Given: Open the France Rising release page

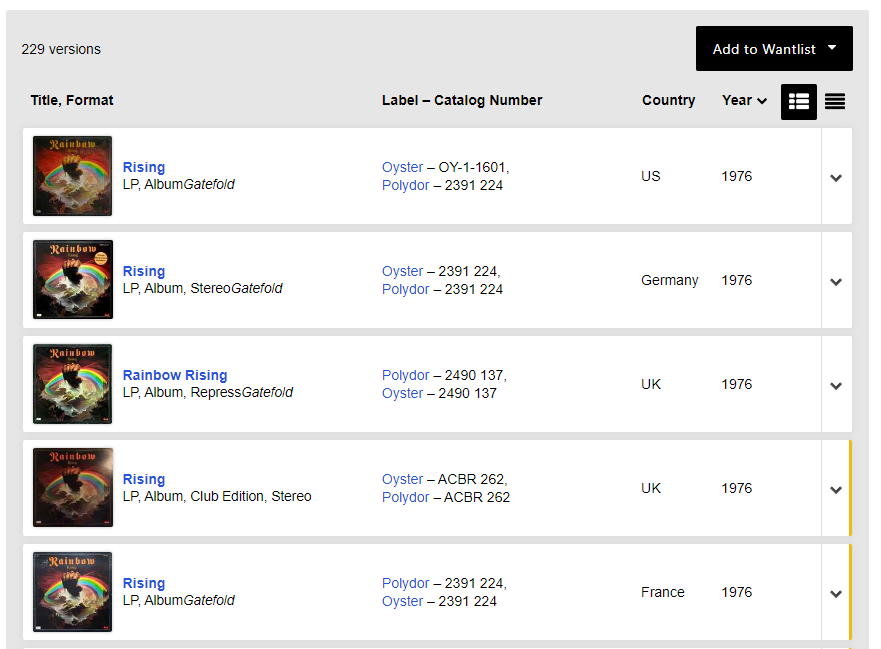Looking at the screenshot, I should pyautogui.click(x=143, y=583).
